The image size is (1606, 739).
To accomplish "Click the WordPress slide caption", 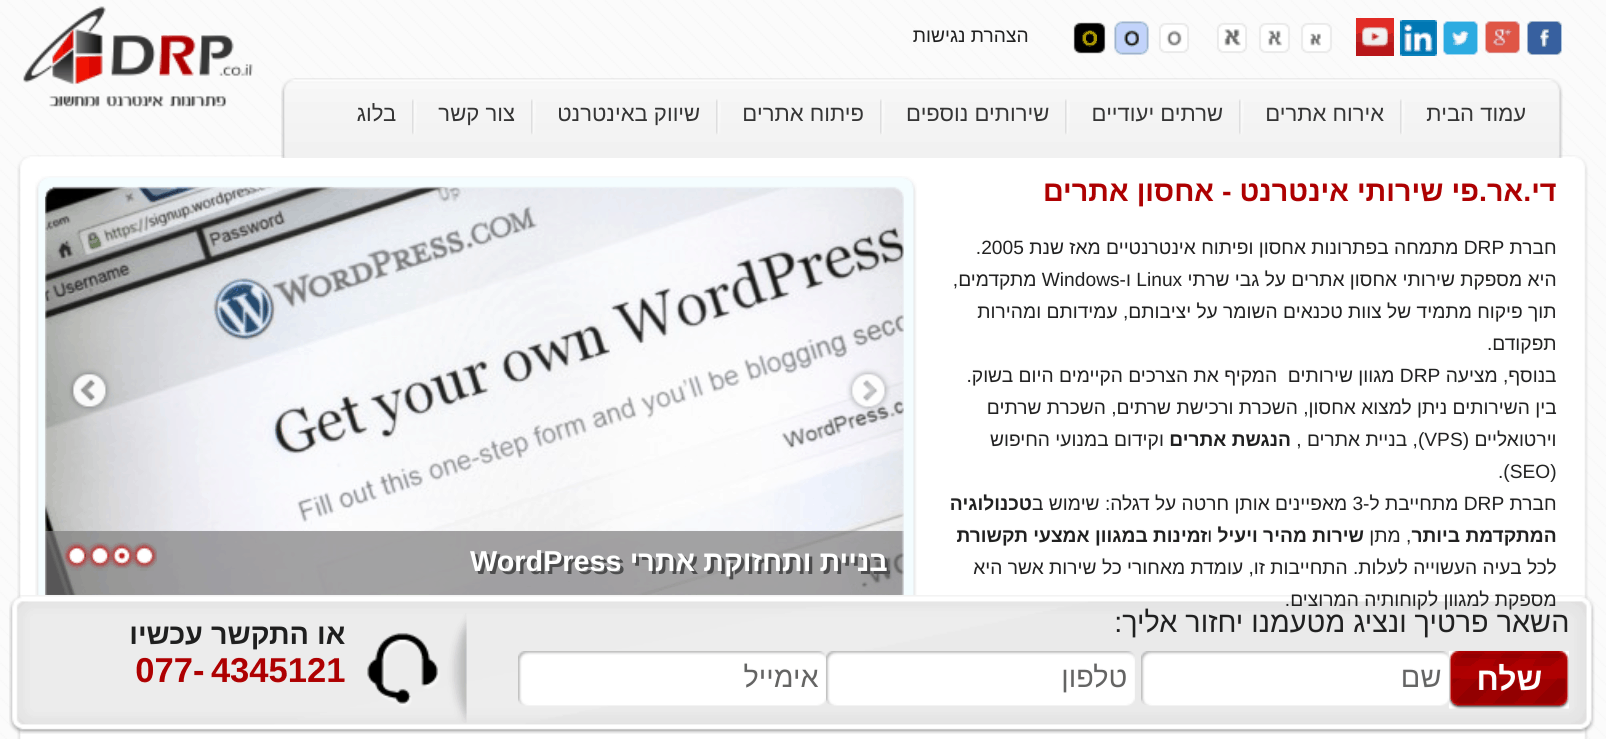I will coord(678,562).
